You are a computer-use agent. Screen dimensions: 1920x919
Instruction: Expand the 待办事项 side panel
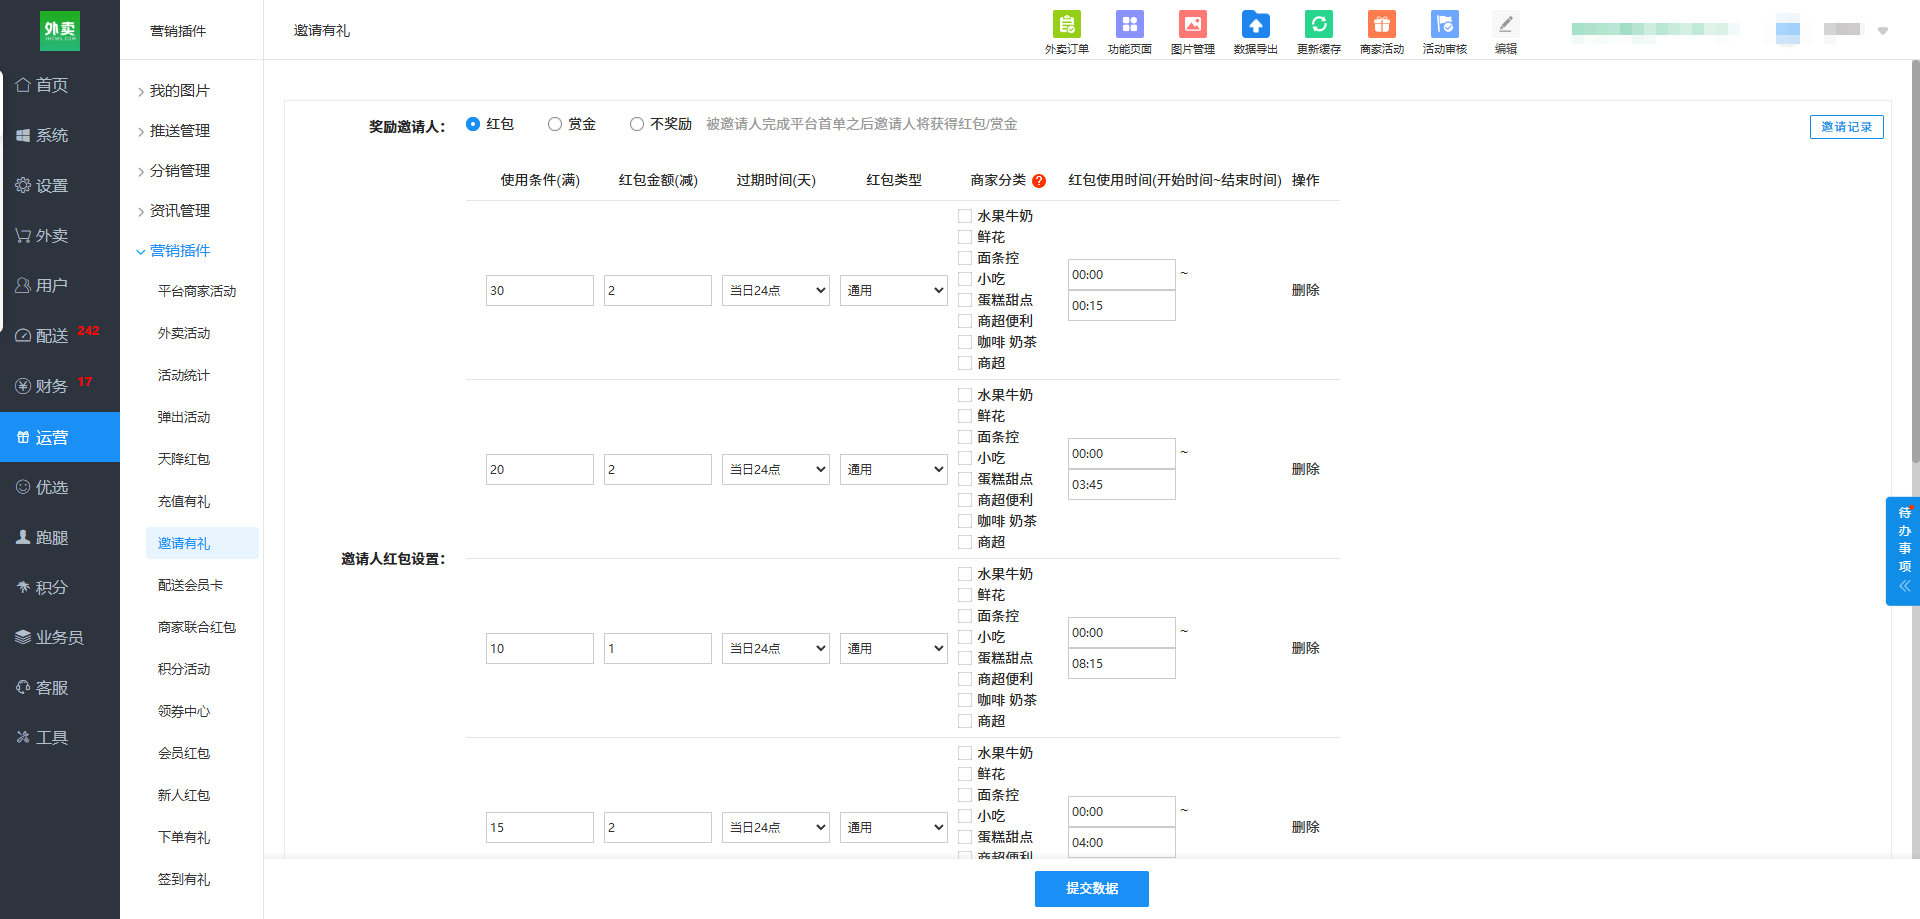pyautogui.click(x=1903, y=551)
